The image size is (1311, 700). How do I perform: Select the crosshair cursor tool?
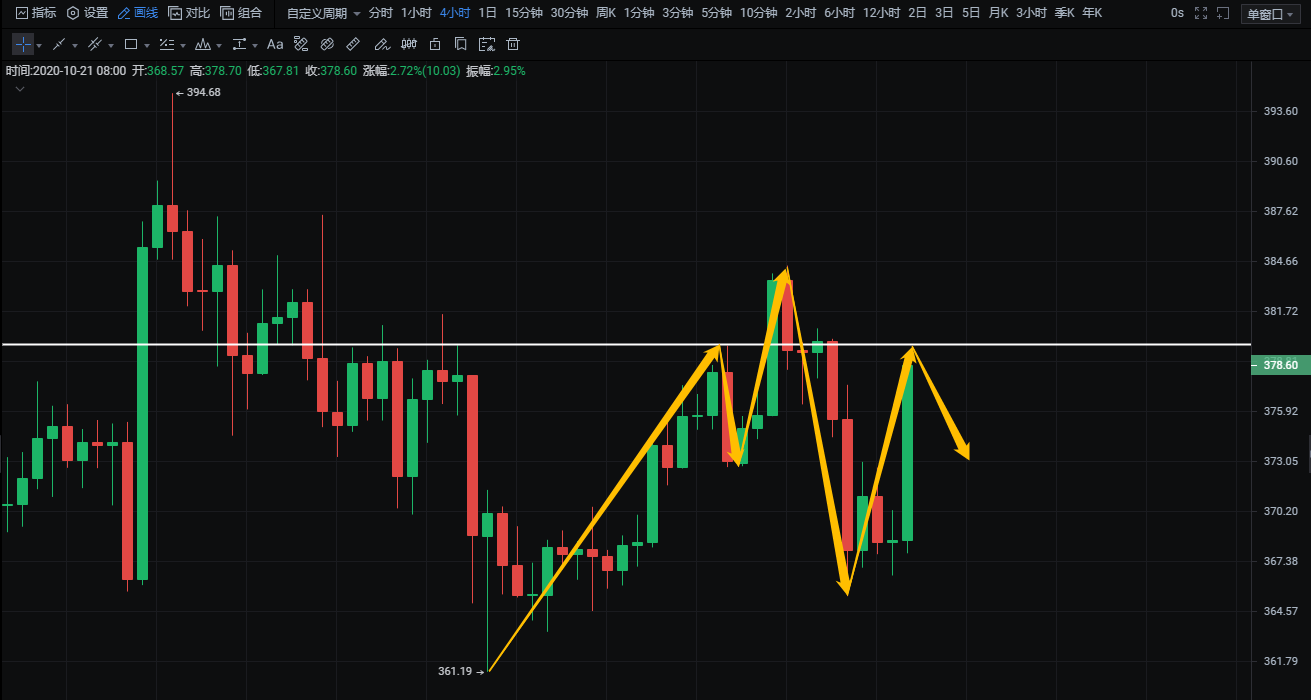tap(22, 45)
